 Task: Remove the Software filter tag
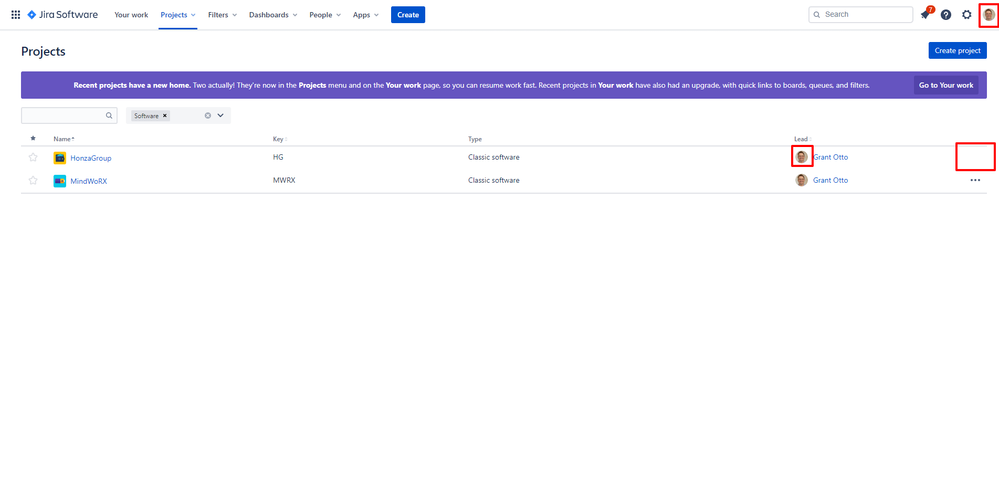165,115
